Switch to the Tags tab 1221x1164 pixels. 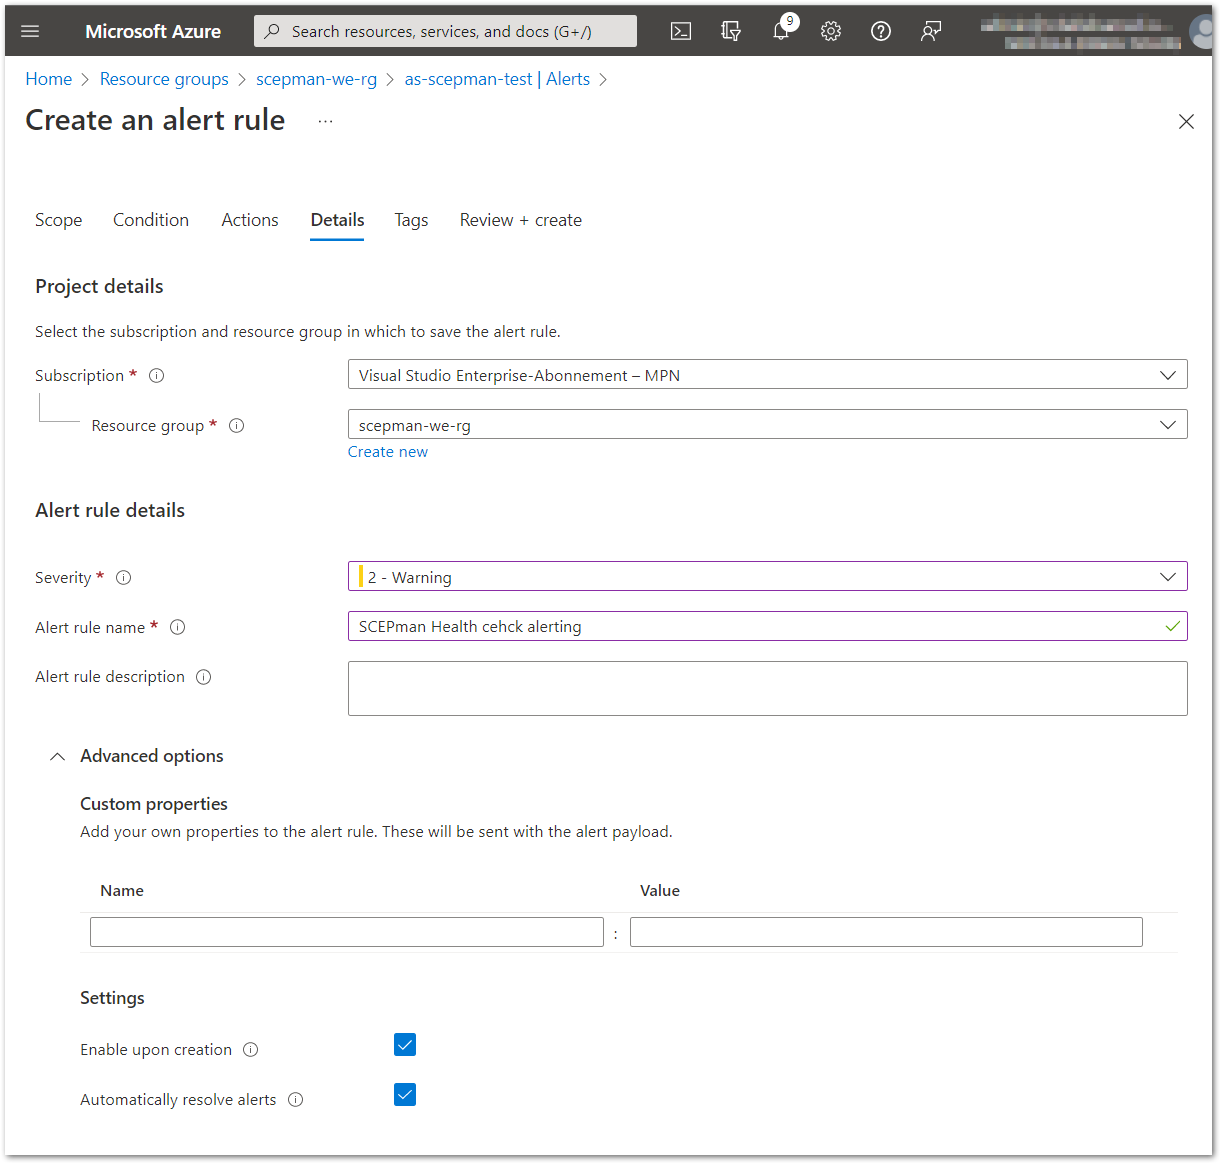pos(411,220)
